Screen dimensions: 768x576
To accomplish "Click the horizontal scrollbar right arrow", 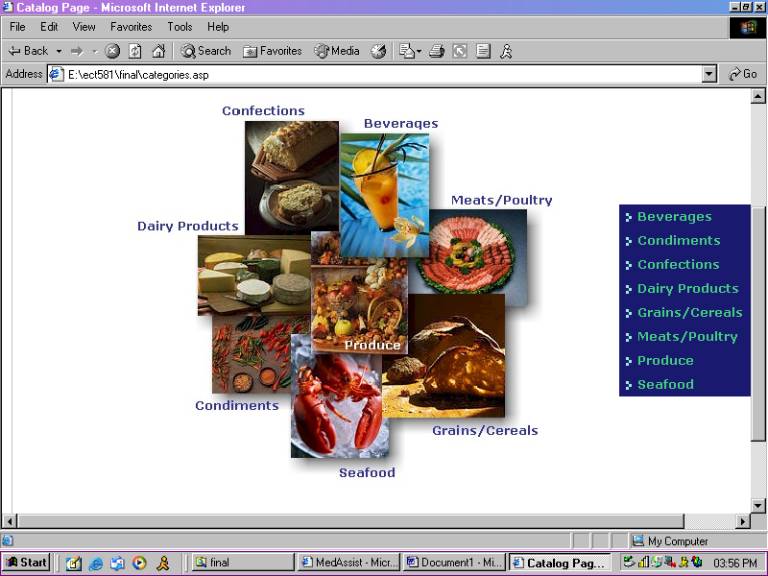I will pos(743,521).
